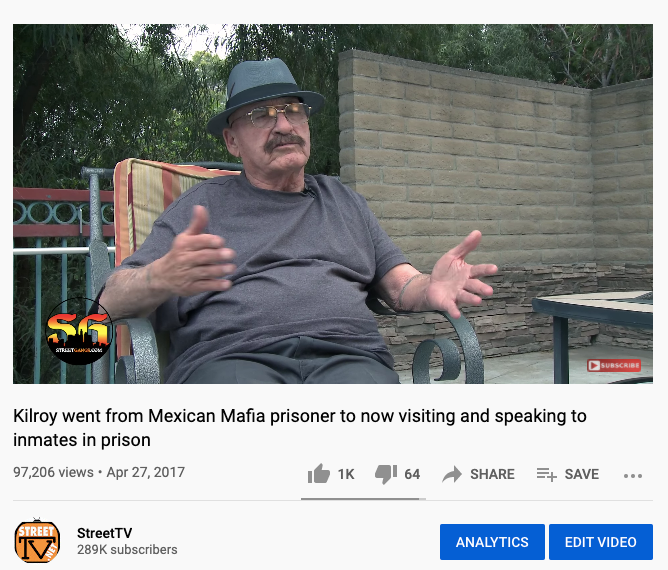Viewport: 668px width, 570px height.
Task: Click the thumbs down dislike icon
Action: pos(386,474)
